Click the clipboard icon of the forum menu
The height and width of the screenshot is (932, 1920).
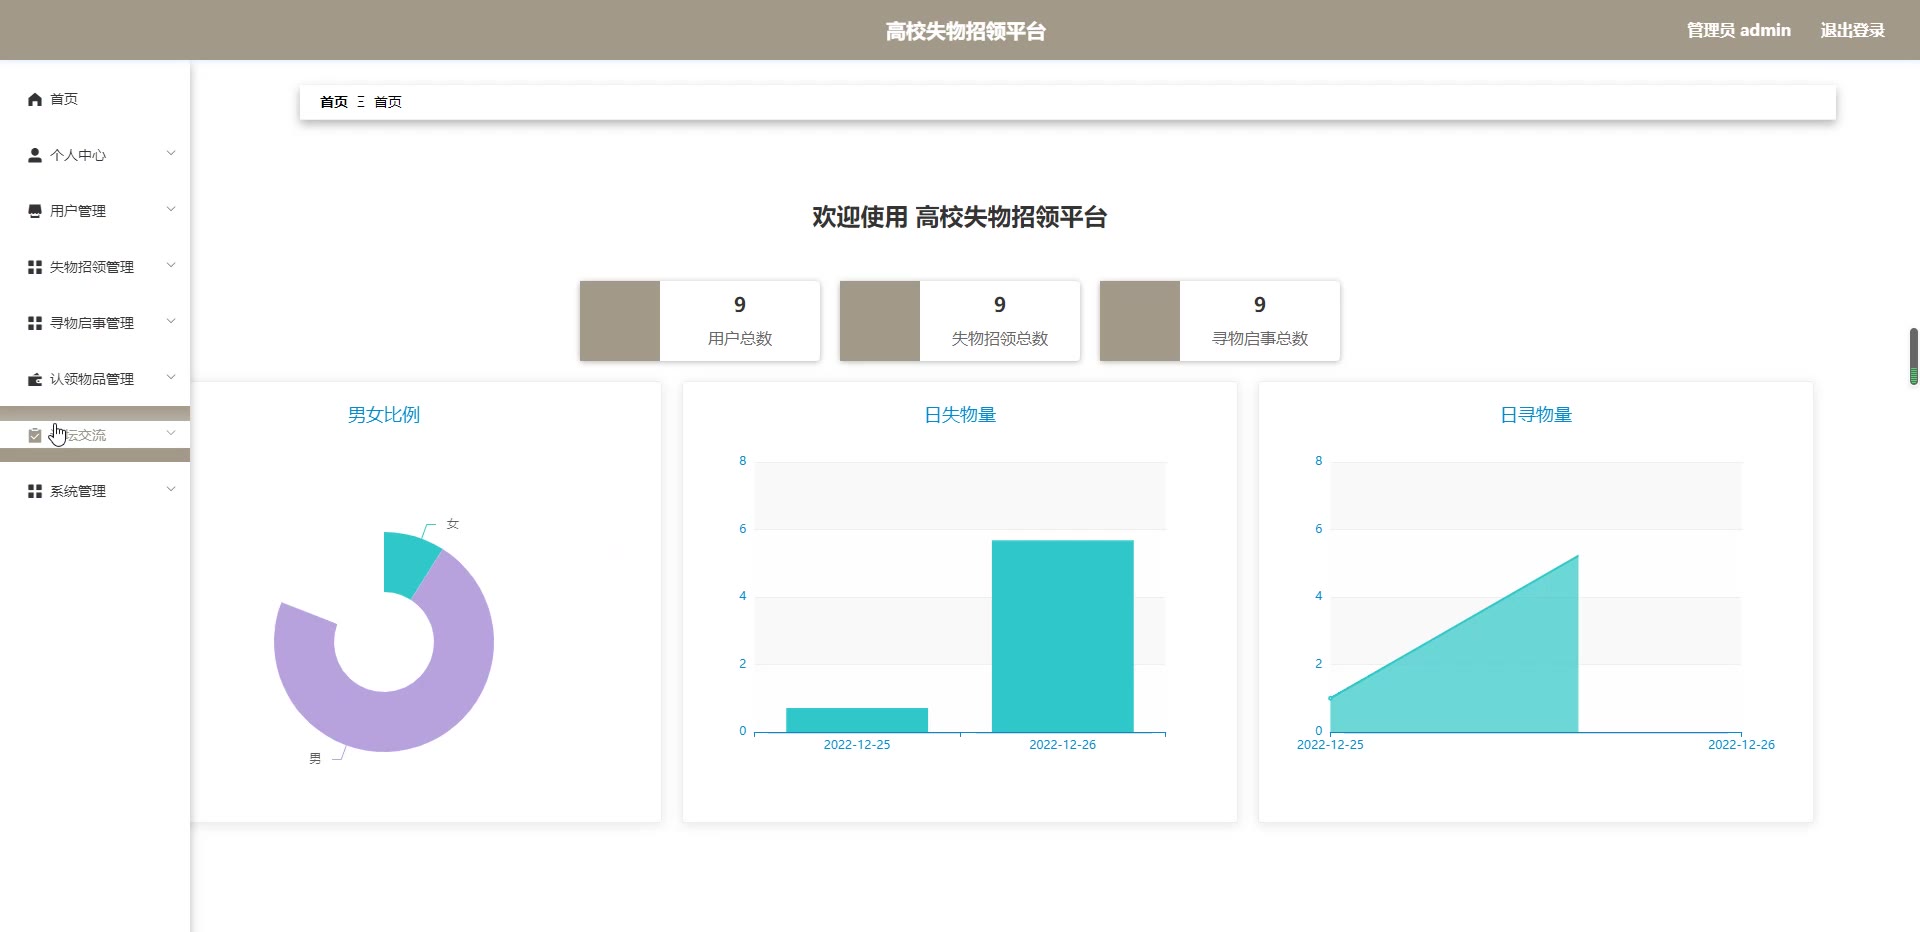35,435
